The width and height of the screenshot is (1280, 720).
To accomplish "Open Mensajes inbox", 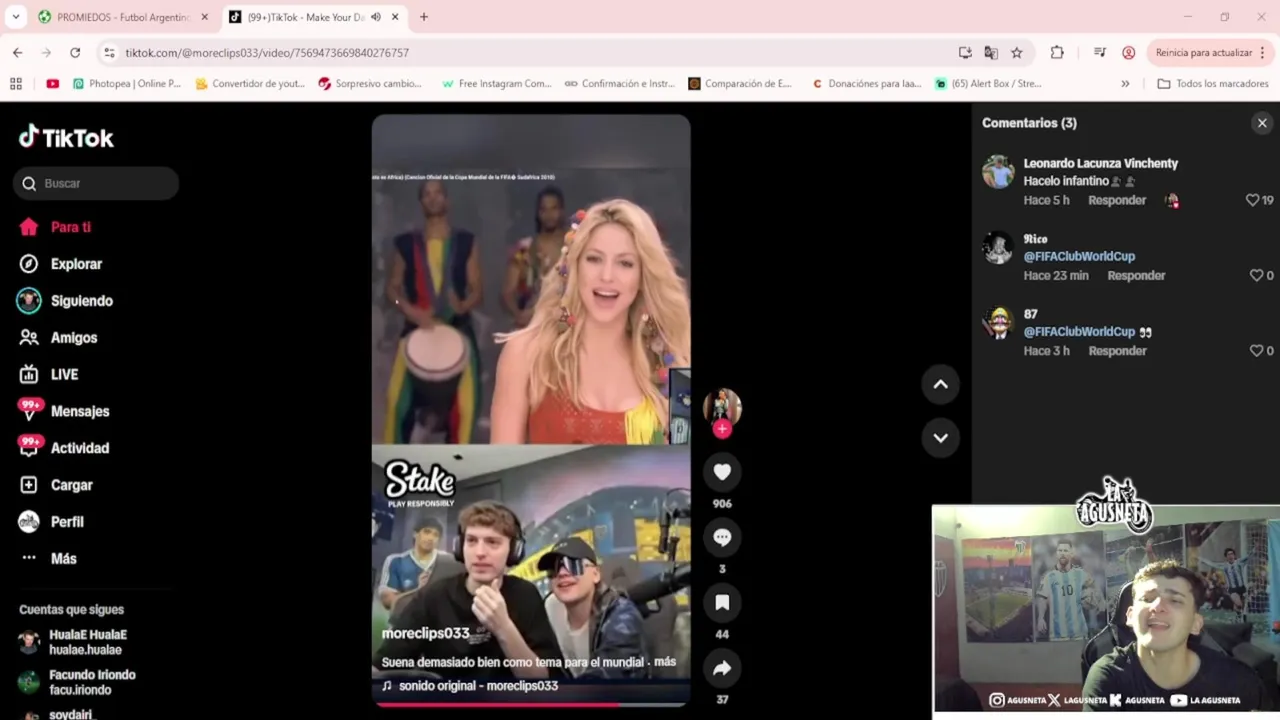I will click(65, 411).
